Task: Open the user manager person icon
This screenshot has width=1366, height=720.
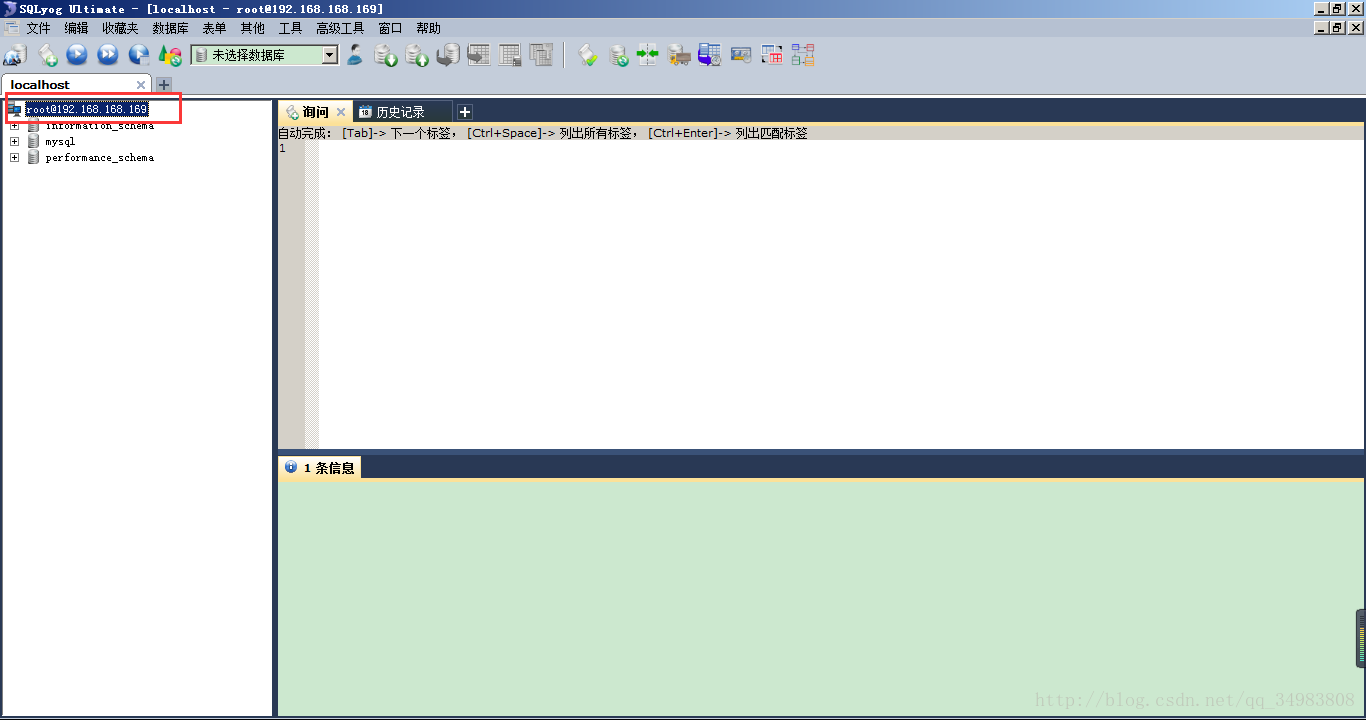Action: point(355,55)
